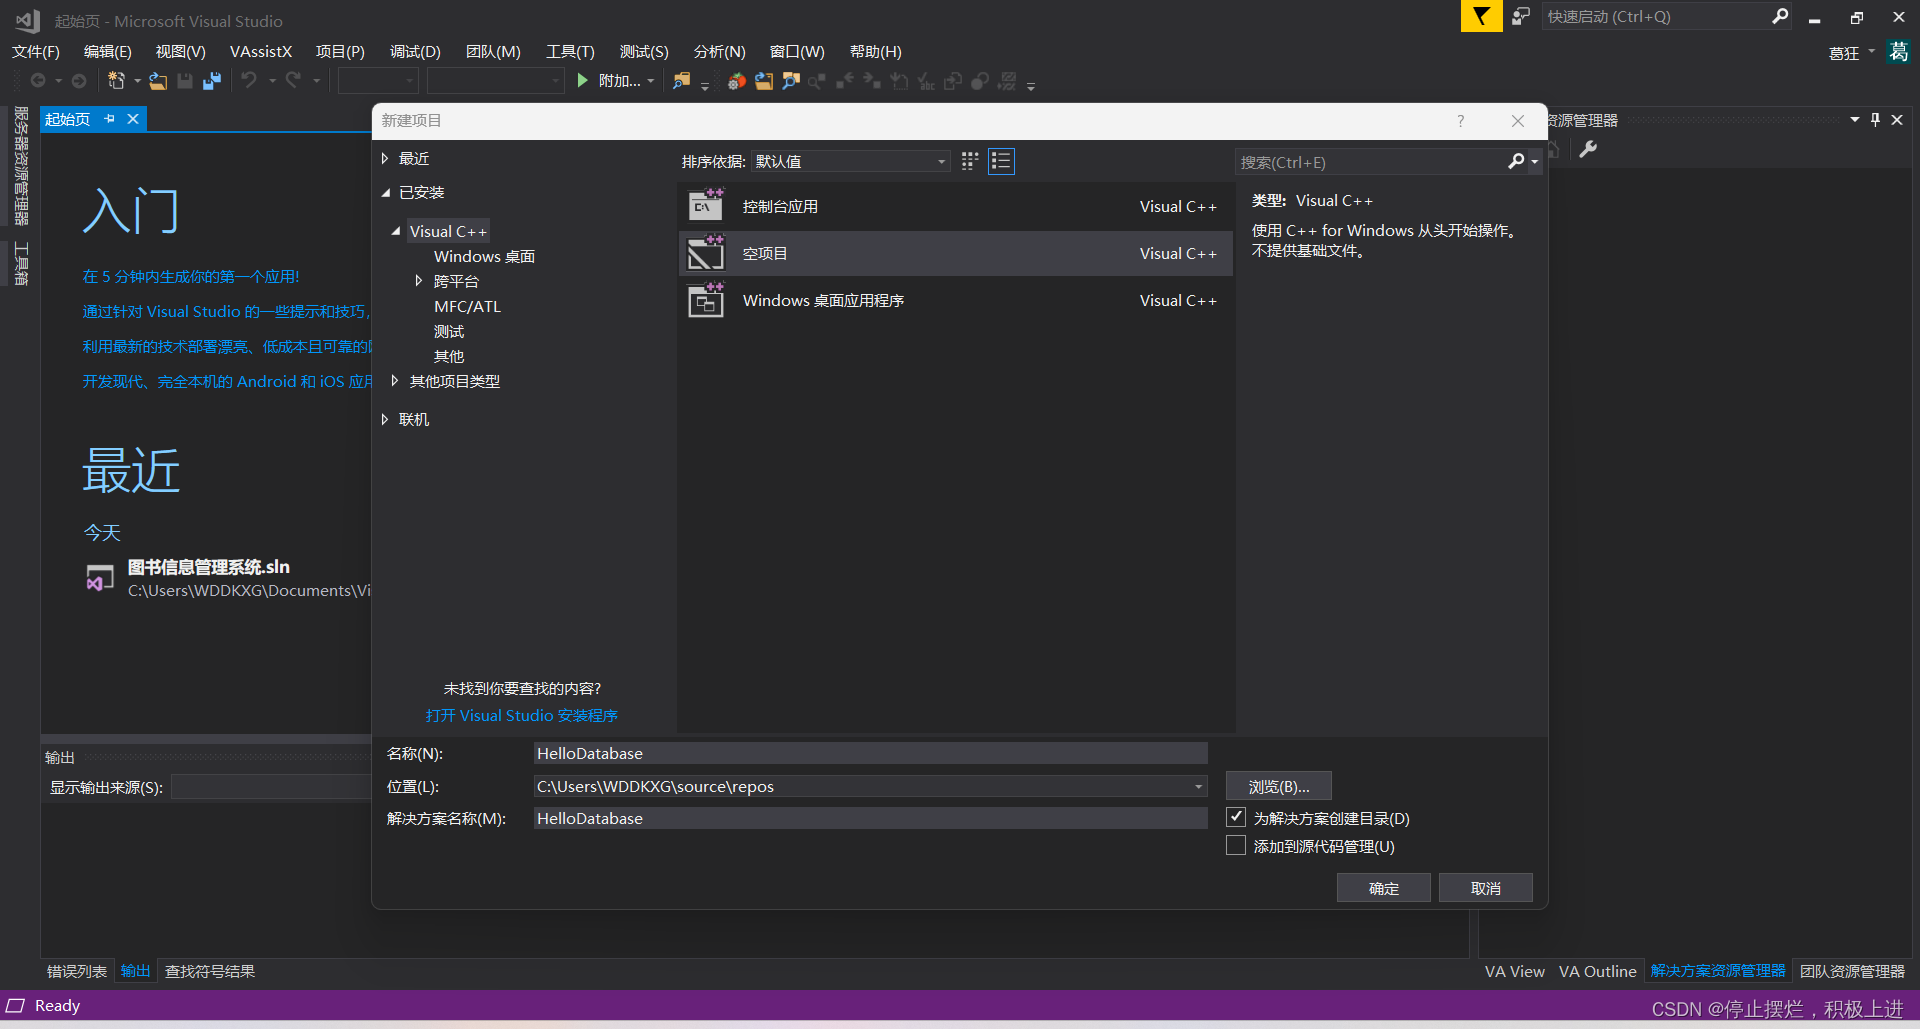Expand the Online node
The height and width of the screenshot is (1029, 1920).
coord(385,420)
